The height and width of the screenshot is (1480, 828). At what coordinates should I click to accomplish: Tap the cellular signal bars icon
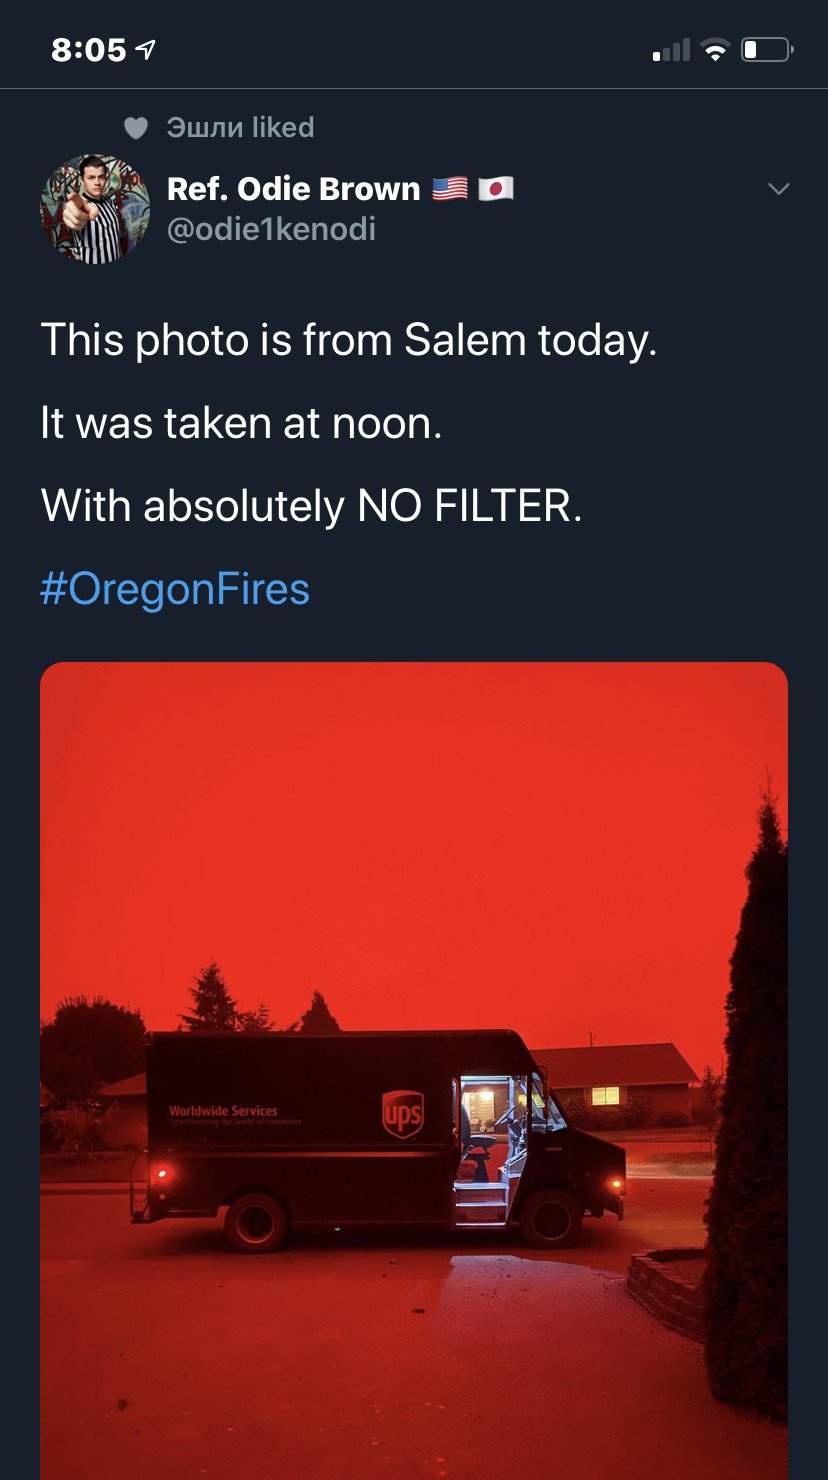point(671,50)
